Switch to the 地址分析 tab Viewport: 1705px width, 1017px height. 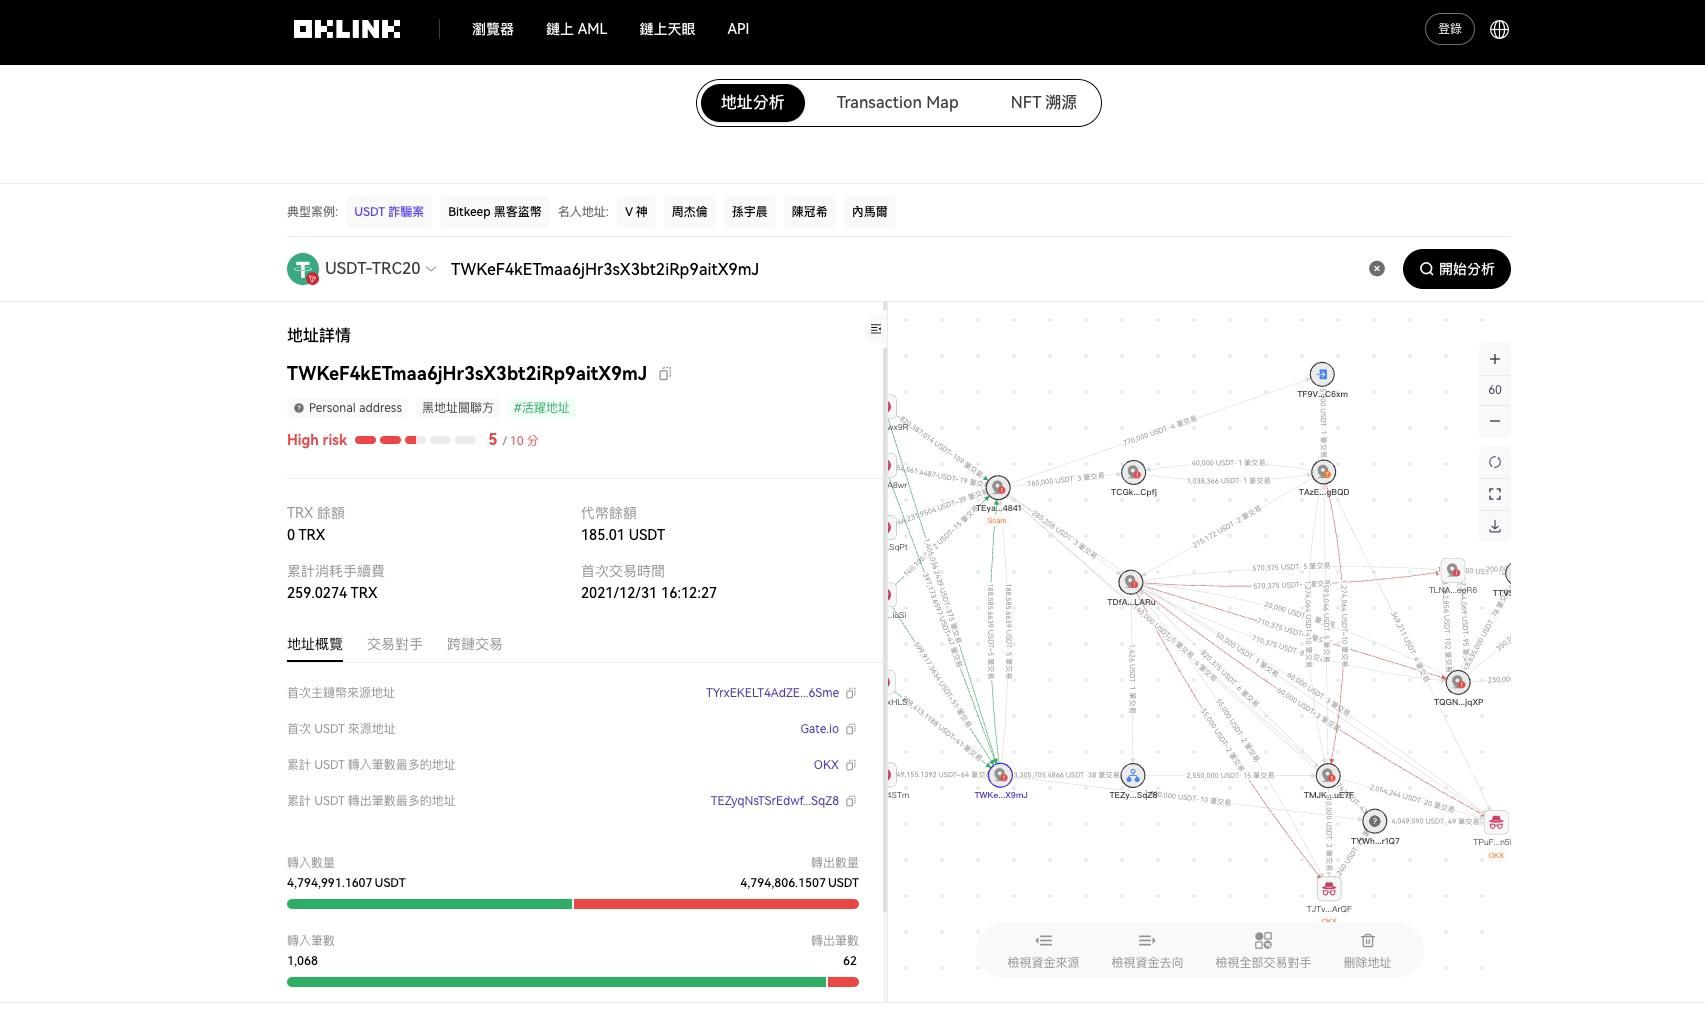coord(753,103)
